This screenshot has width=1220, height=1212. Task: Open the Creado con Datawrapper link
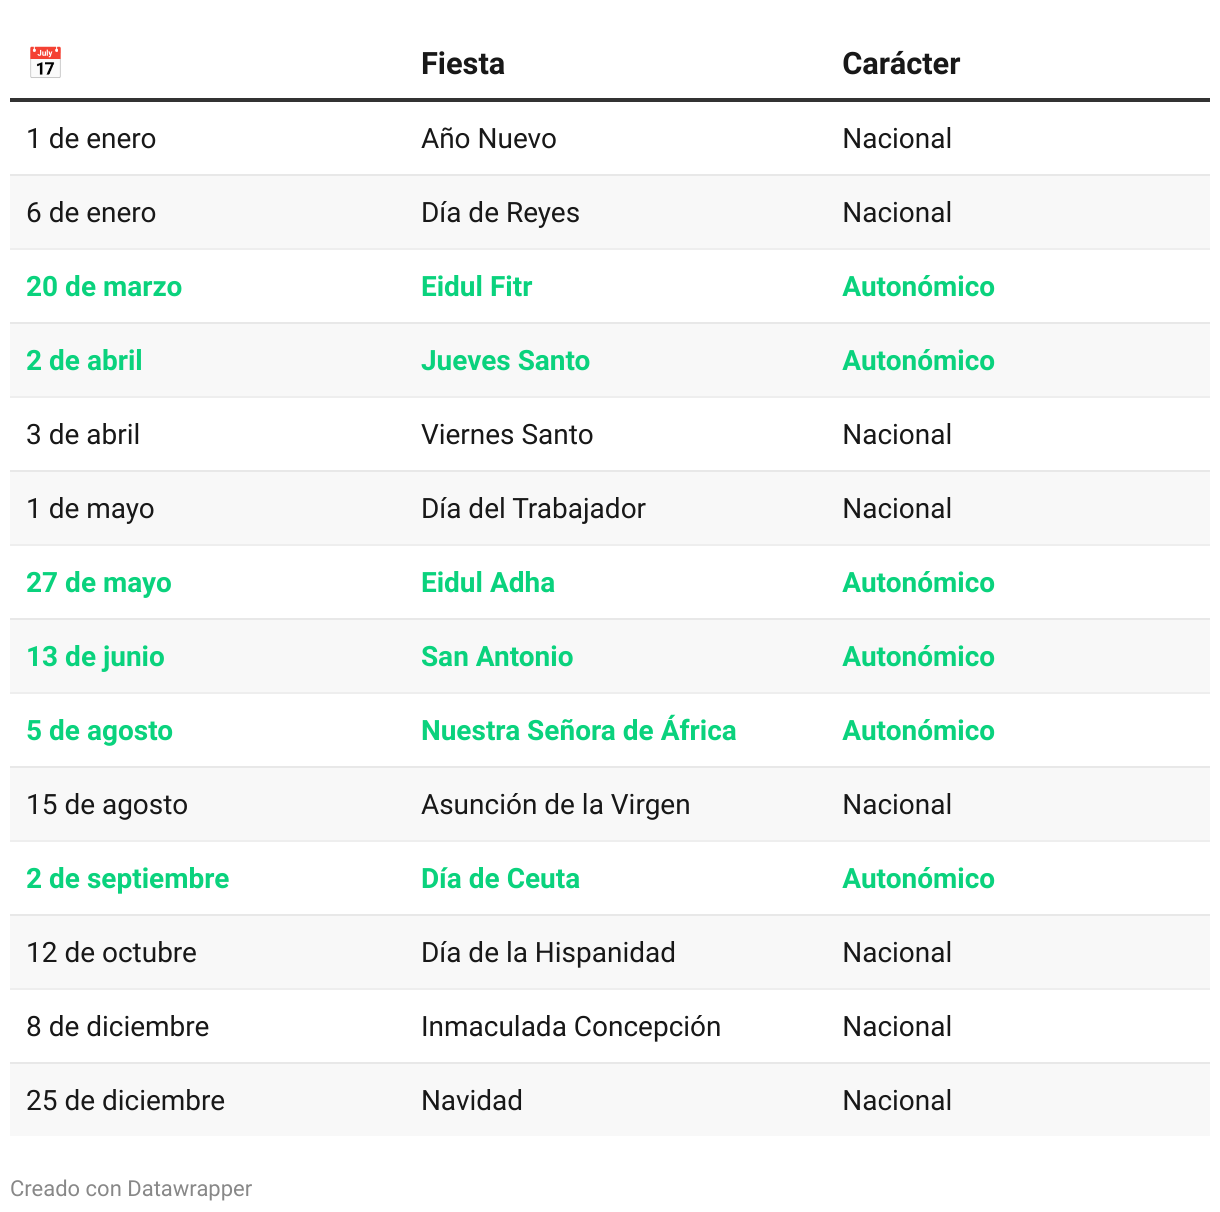pos(131,1188)
